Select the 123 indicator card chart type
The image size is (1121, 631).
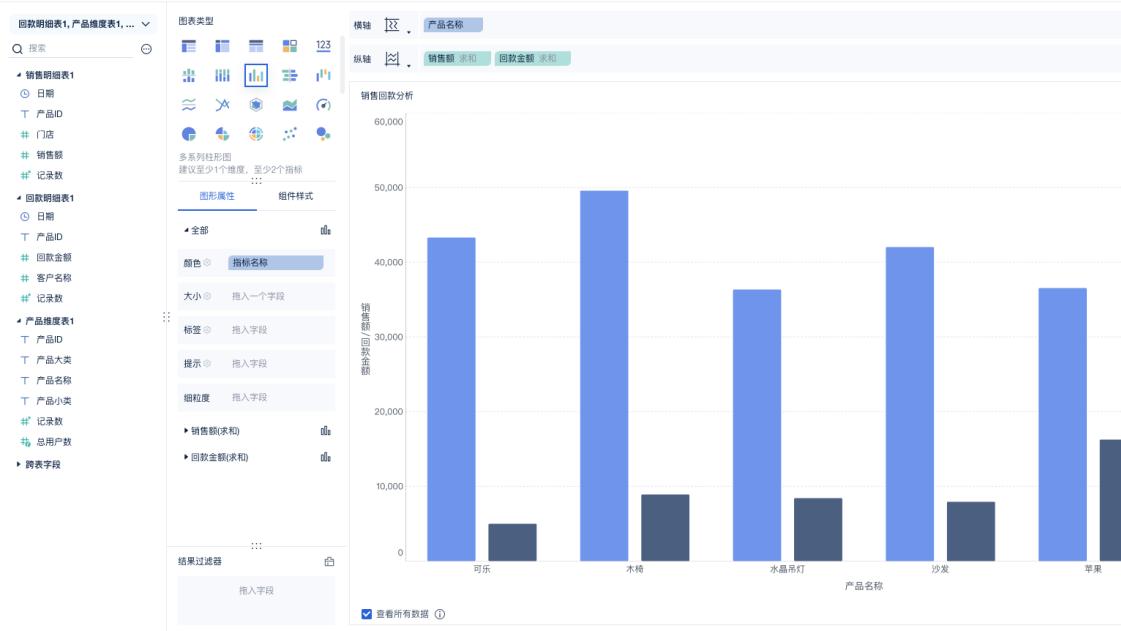(322, 43)
